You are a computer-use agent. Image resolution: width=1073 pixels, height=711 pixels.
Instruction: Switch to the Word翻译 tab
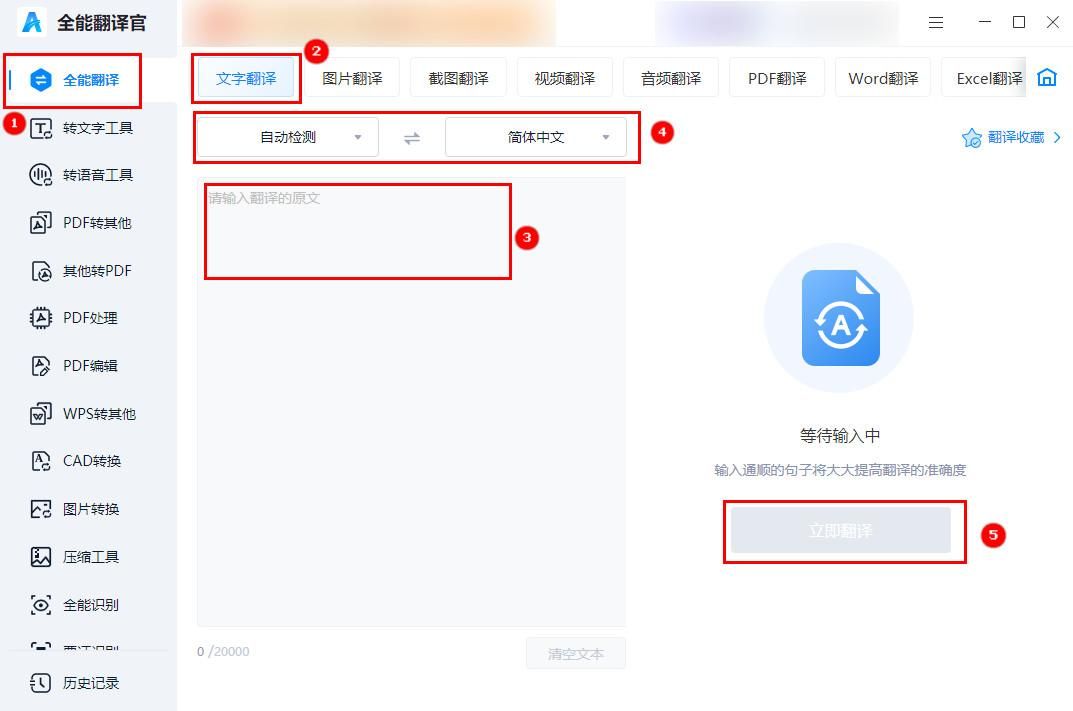(883, 79)
